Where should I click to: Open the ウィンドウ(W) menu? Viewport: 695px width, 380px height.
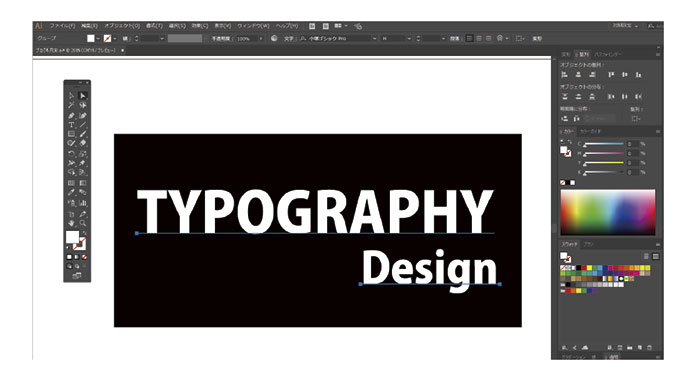click(253, 26)
